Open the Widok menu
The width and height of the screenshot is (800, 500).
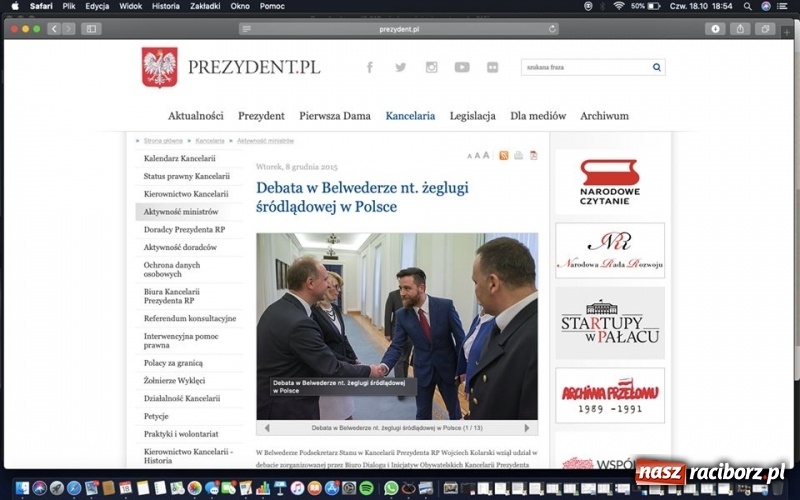point(130,6)
